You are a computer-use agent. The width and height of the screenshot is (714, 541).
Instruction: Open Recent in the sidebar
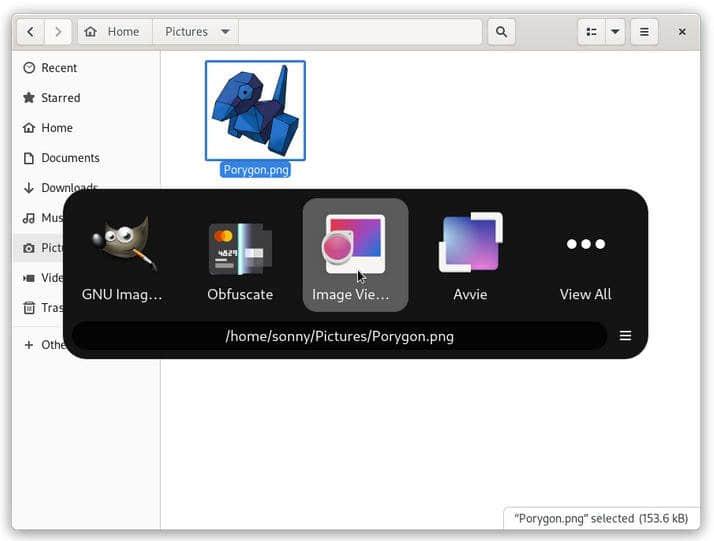[59, 68]
